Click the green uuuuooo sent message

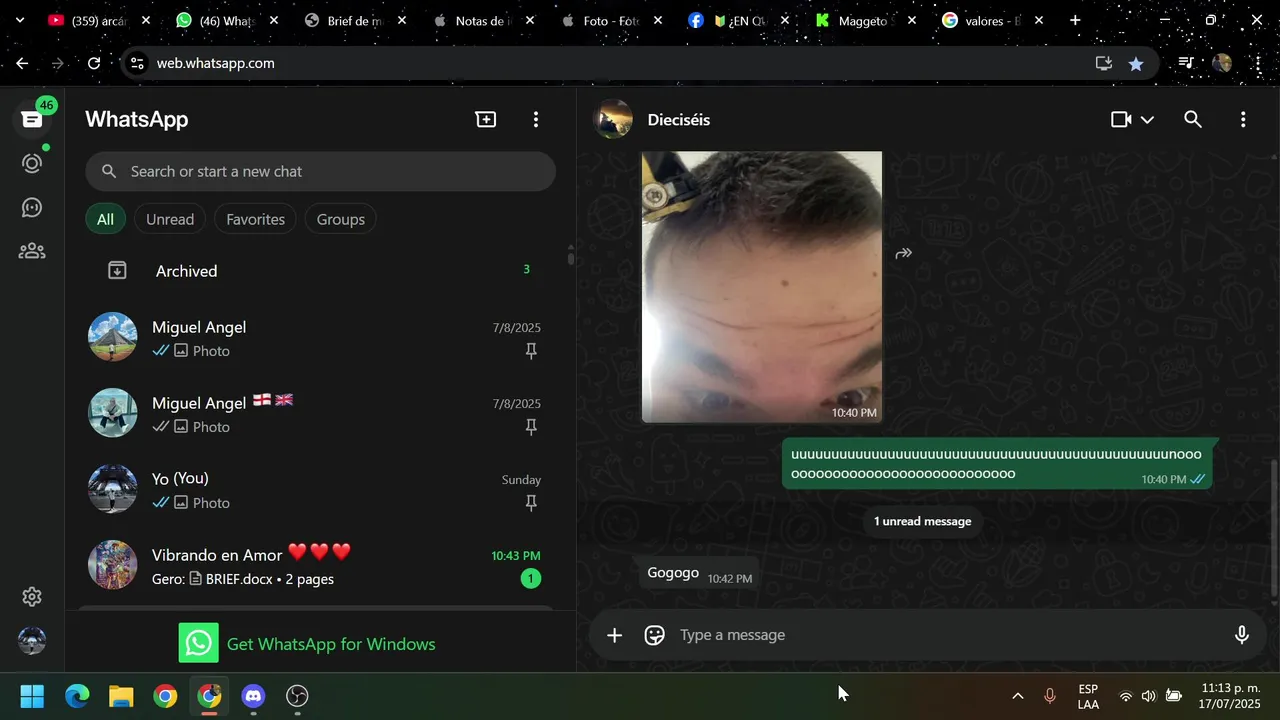click(x=997, y=464)
